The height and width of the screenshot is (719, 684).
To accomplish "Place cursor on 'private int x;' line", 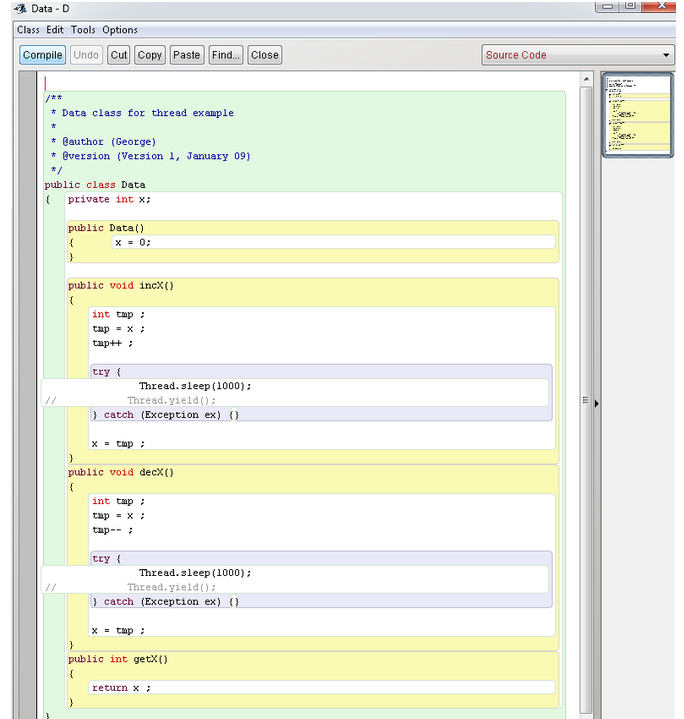I will tap(109, 199).
